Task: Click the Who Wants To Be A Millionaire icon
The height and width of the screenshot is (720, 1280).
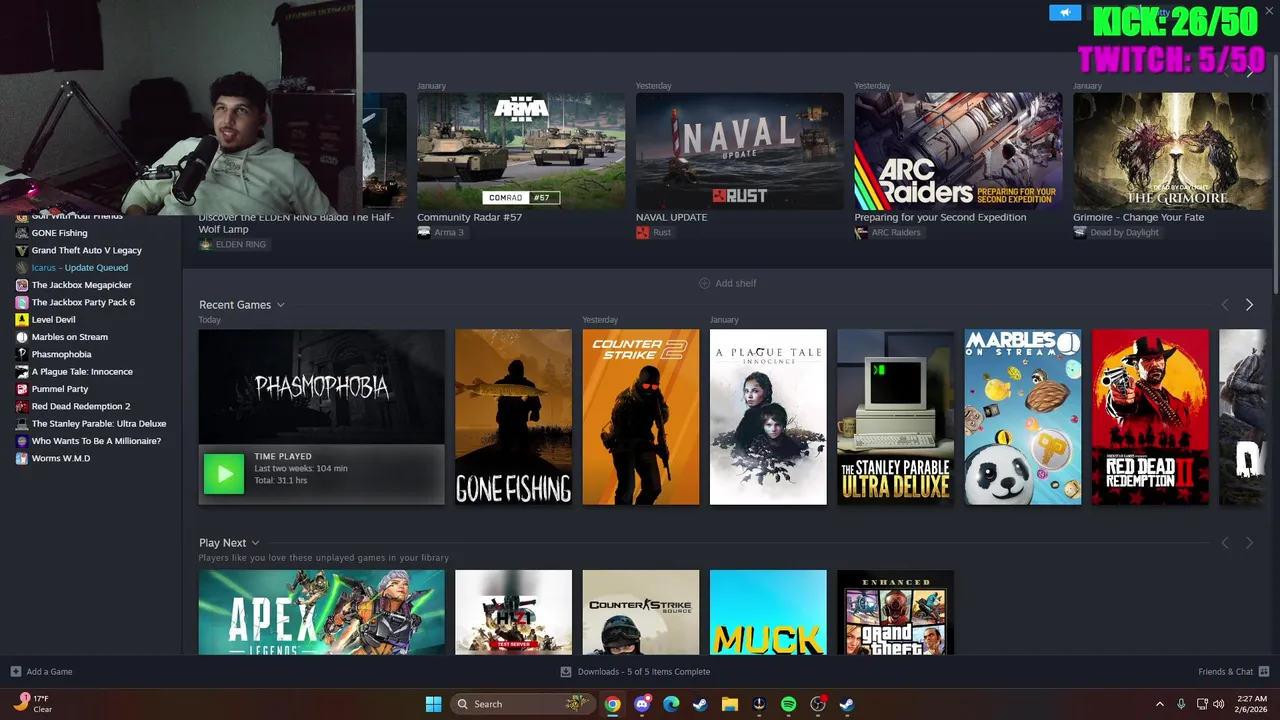Action: coord(22,441)
